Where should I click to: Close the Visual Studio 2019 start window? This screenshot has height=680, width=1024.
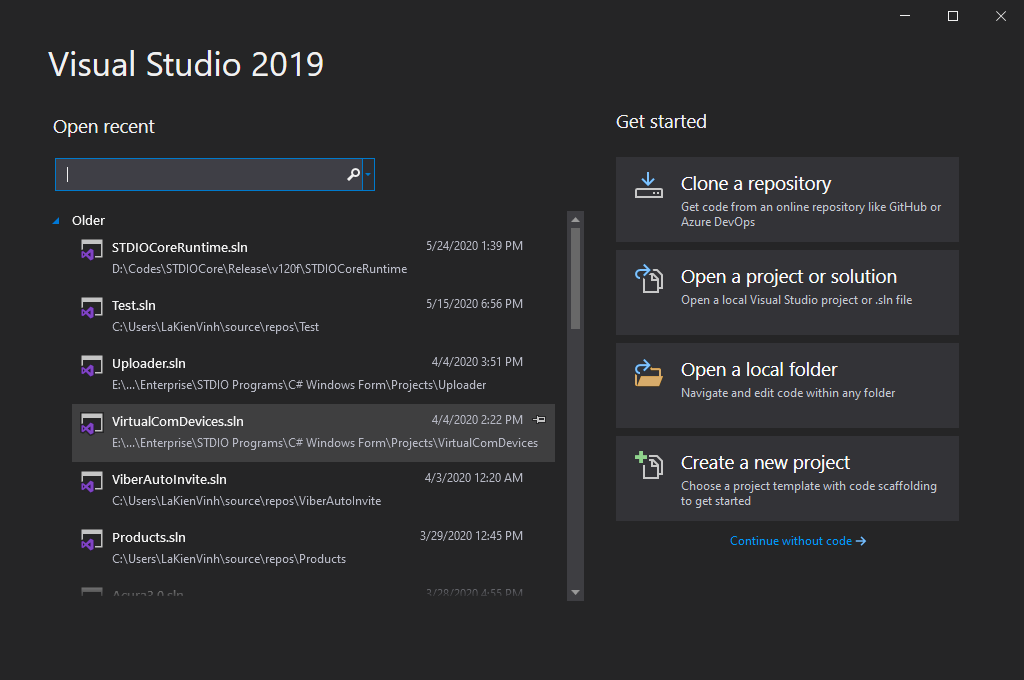point(1000,16)
